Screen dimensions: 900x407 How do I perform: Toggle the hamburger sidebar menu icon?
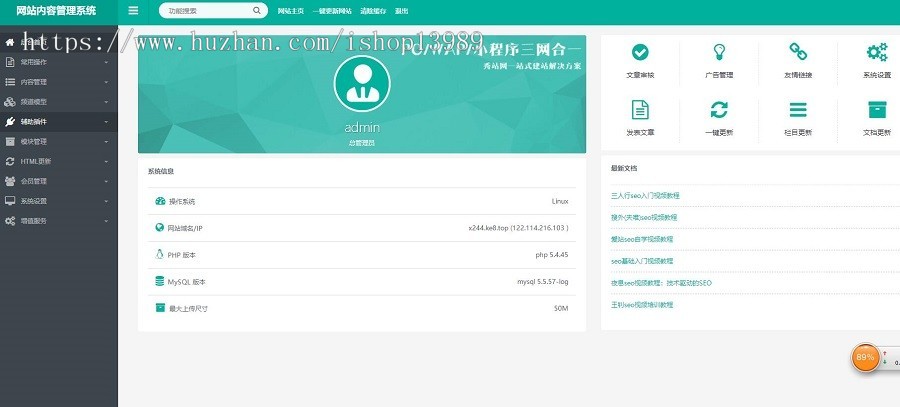click(x=133, y=10)
